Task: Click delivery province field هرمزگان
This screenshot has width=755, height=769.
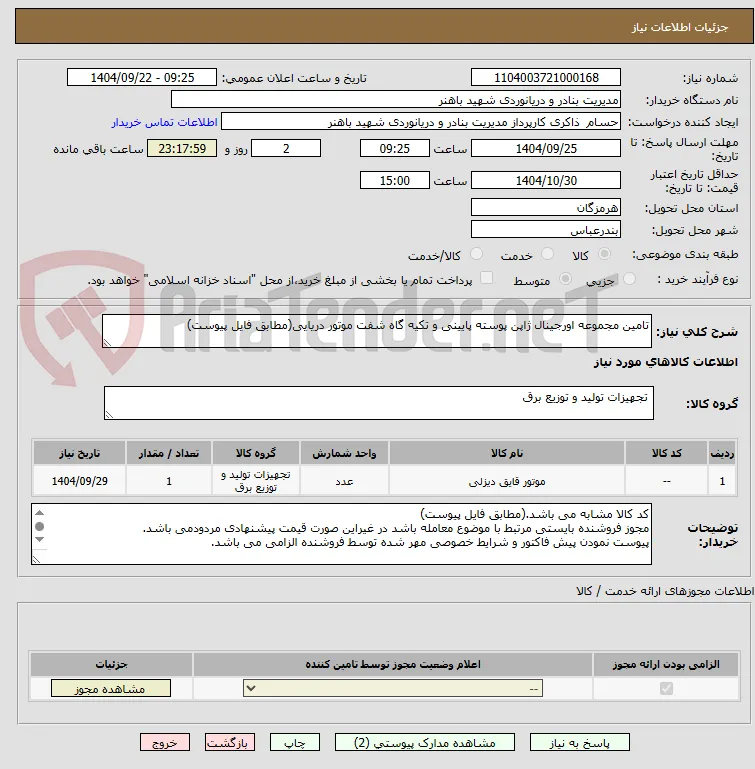Action: pyautogui.click(x=546, y=207)
